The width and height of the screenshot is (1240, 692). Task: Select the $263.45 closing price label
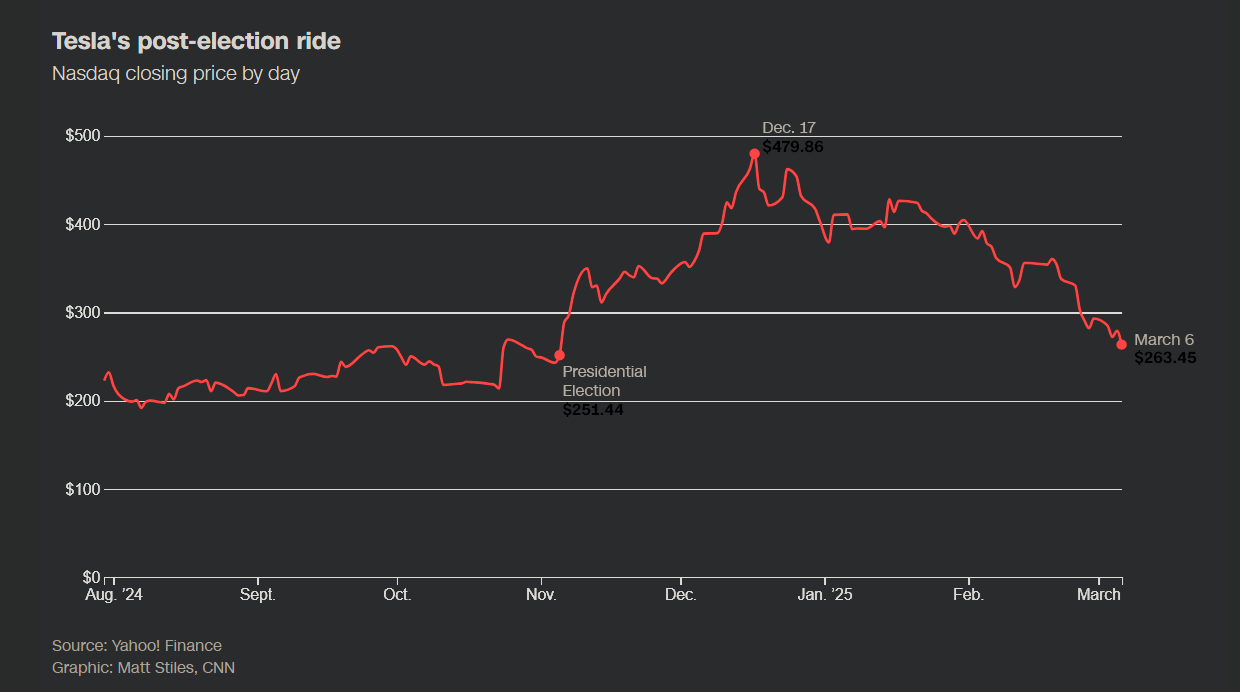click(x=1165, y=358)
